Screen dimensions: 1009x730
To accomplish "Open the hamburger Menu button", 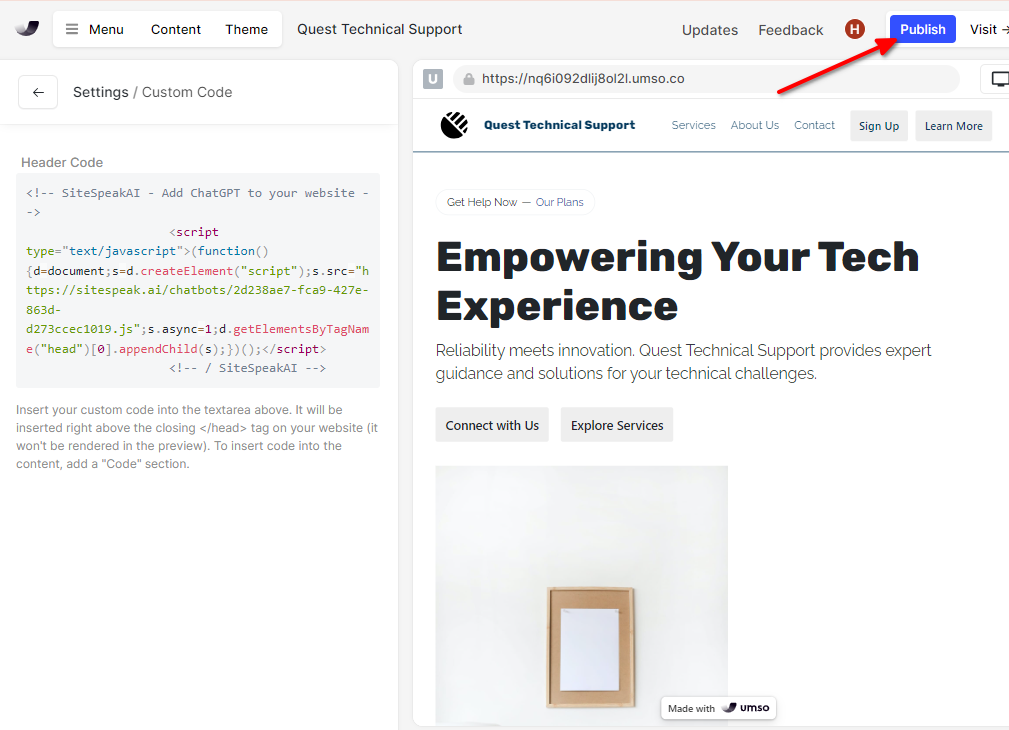I will 95,30.
